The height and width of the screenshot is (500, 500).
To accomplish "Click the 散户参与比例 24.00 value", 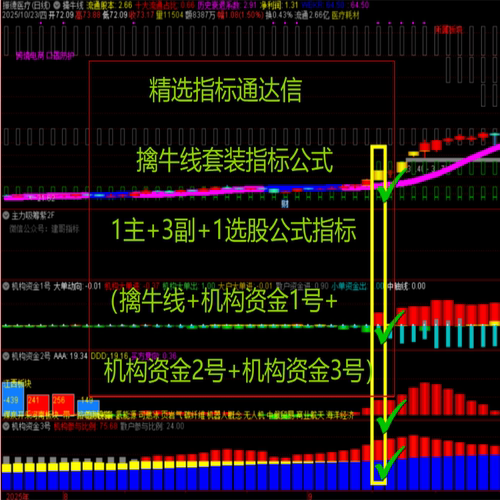I will coord(152,426).
